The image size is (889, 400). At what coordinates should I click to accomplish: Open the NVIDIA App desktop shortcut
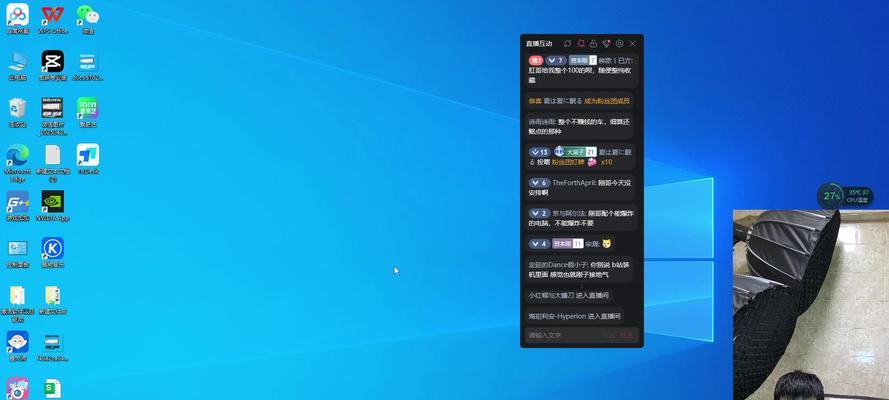point(53,206)
